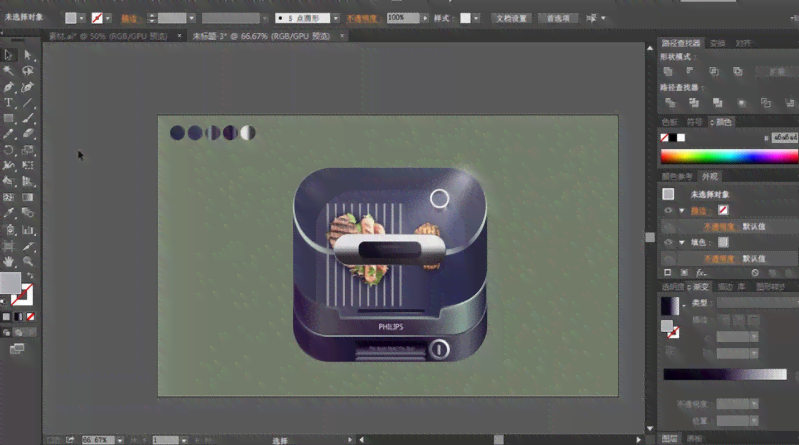
Task: Click the Intersect shape mode icon
Action: tap(714, 71)
